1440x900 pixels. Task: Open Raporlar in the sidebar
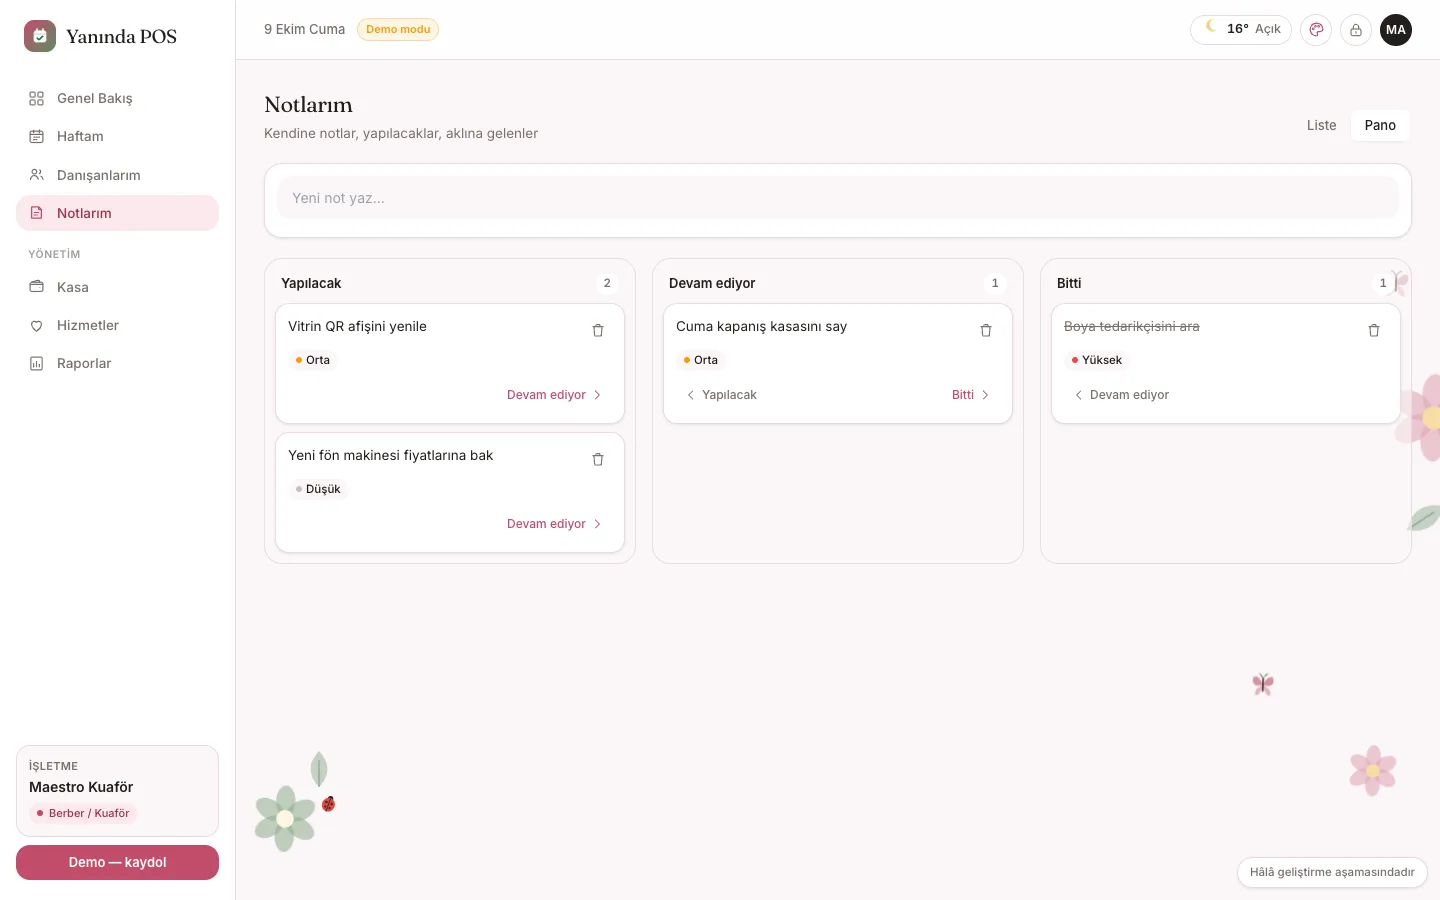pos(117,363)
